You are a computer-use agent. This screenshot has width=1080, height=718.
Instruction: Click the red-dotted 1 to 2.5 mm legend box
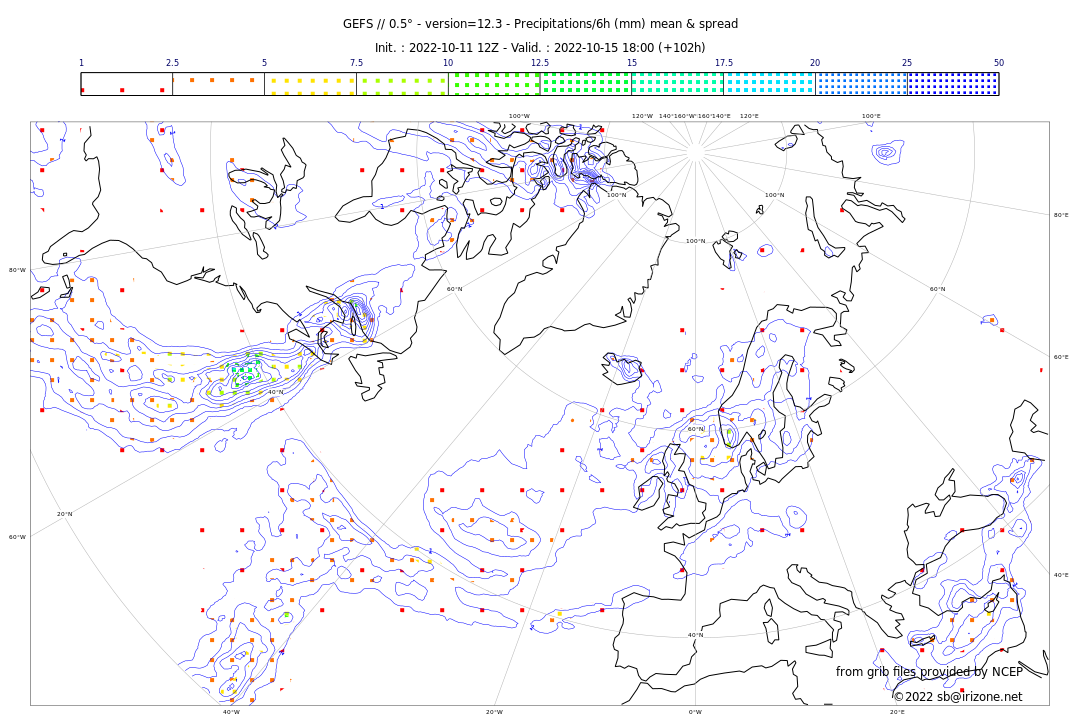tap(127, 84)
